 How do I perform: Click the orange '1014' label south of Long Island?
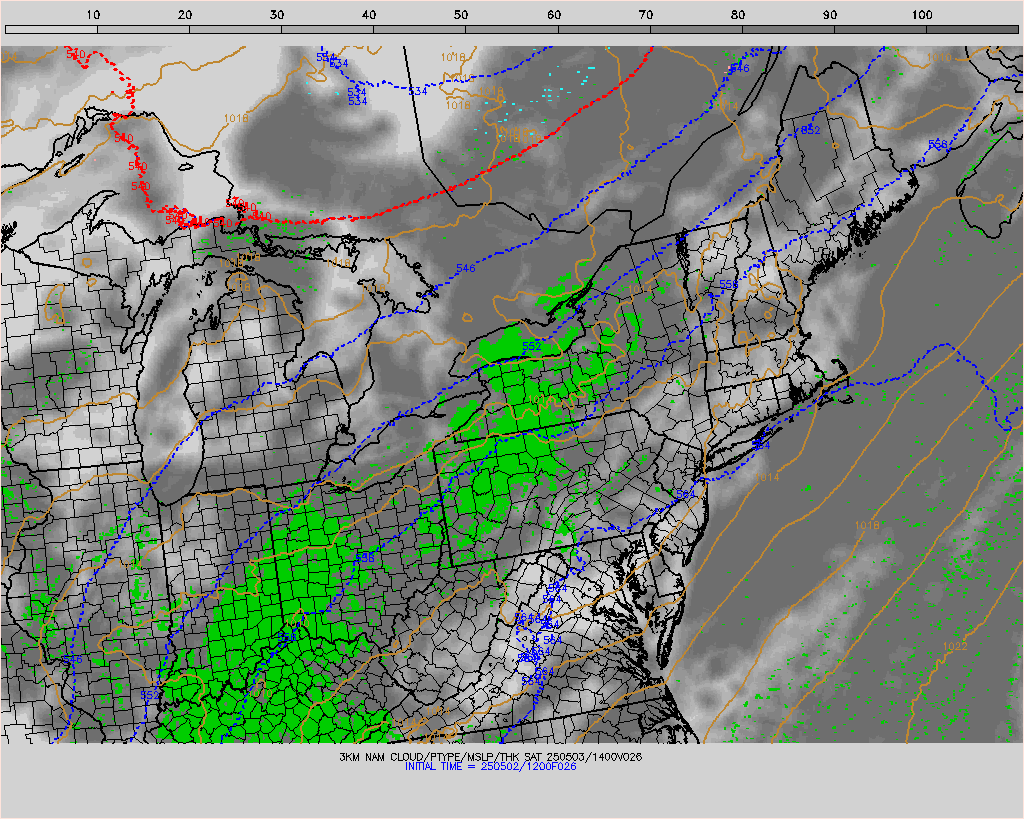767,477
